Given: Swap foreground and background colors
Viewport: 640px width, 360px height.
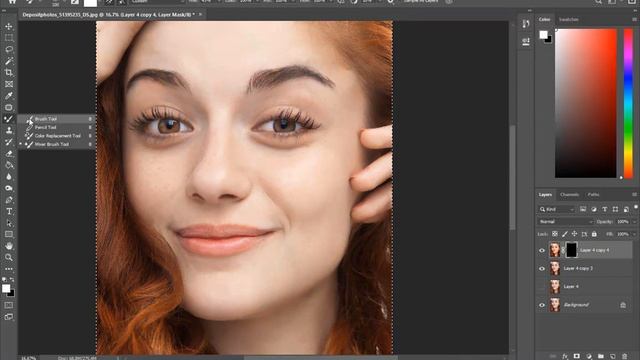Looking at the screenshot, I should tap(12, 280).
